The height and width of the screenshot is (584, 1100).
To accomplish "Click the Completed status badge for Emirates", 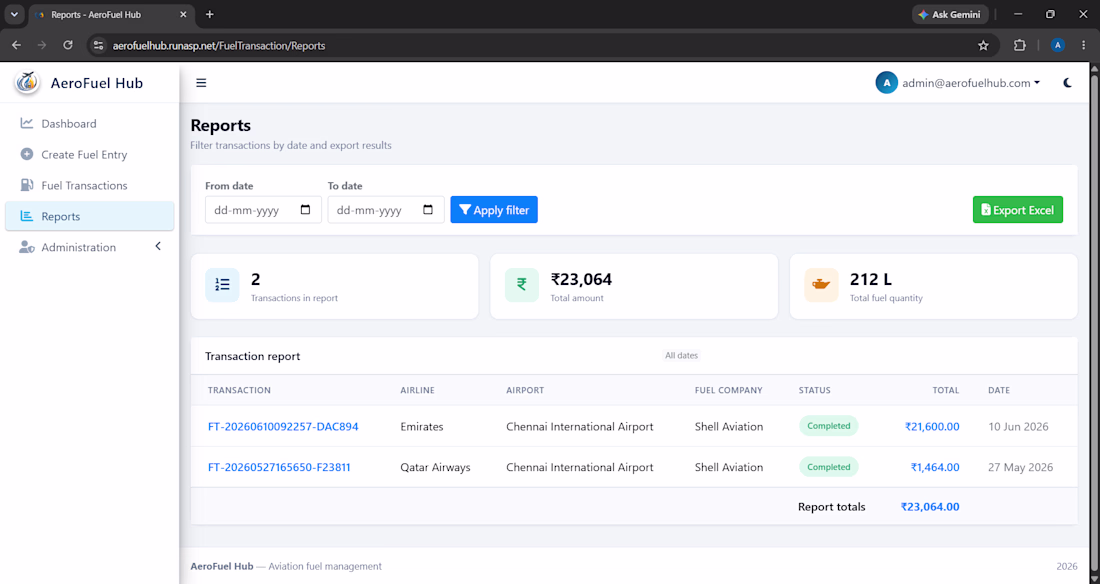I will (x=829, y=426).
